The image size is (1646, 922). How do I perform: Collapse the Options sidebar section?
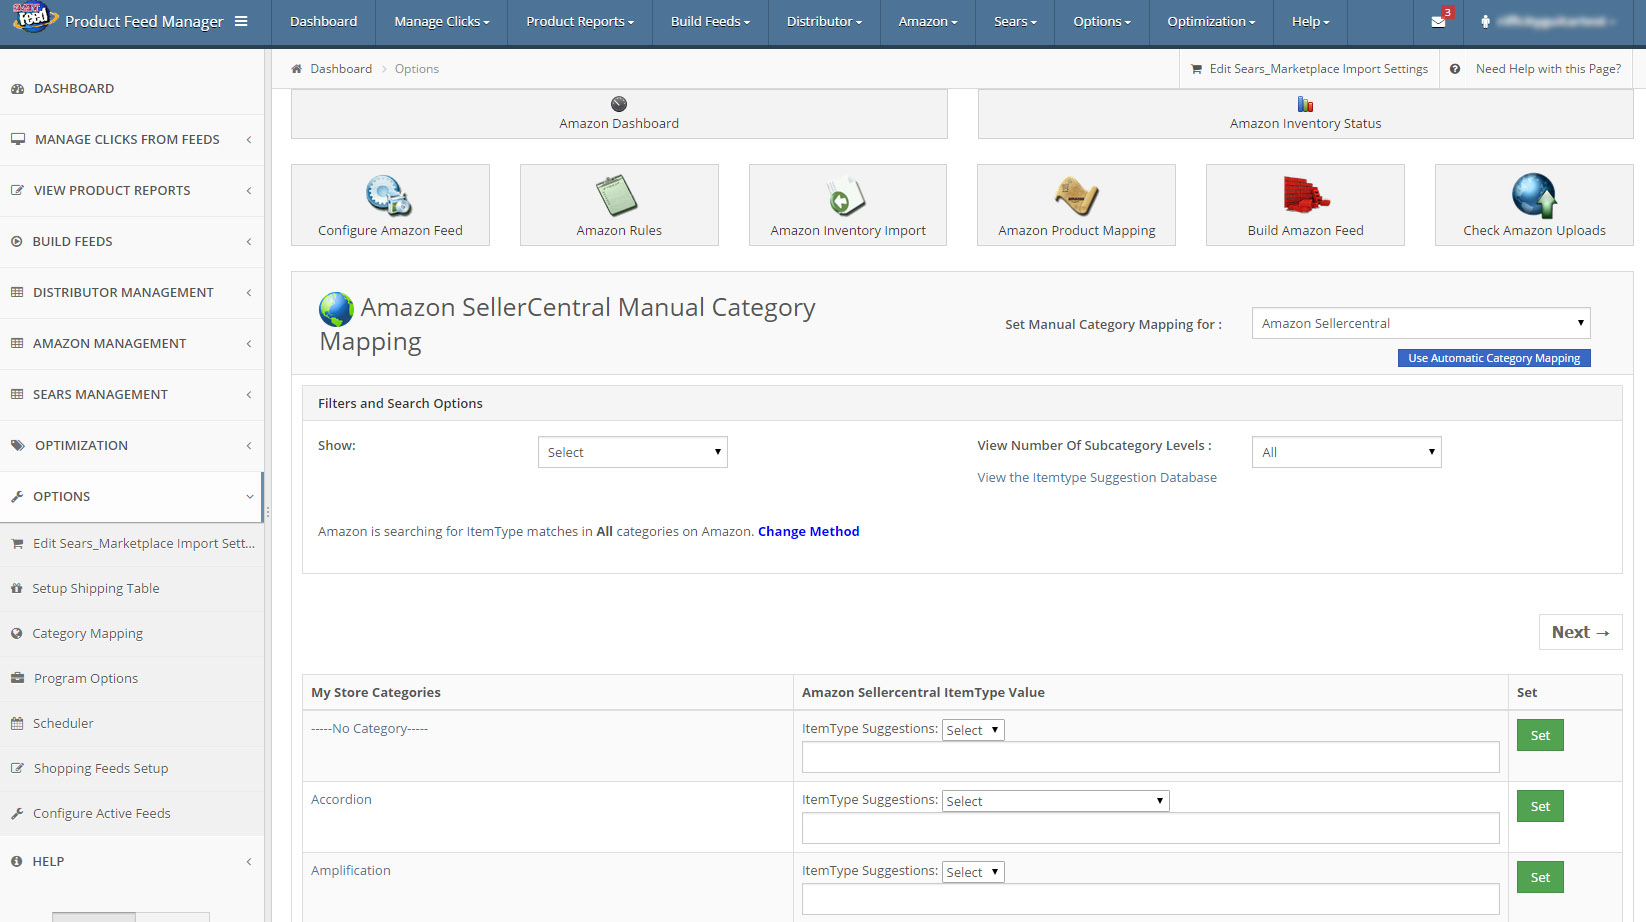132,497
